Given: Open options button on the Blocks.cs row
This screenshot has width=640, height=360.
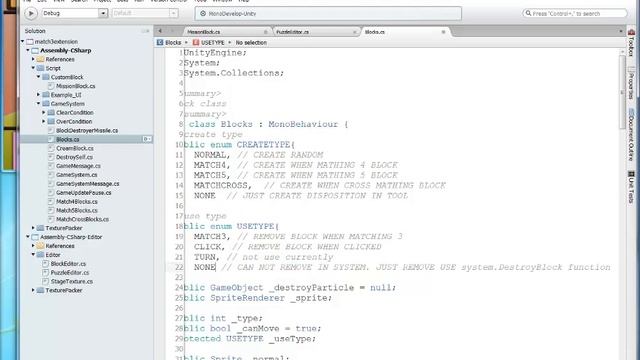Looking at the screenshot, I should tap(147, 140).
